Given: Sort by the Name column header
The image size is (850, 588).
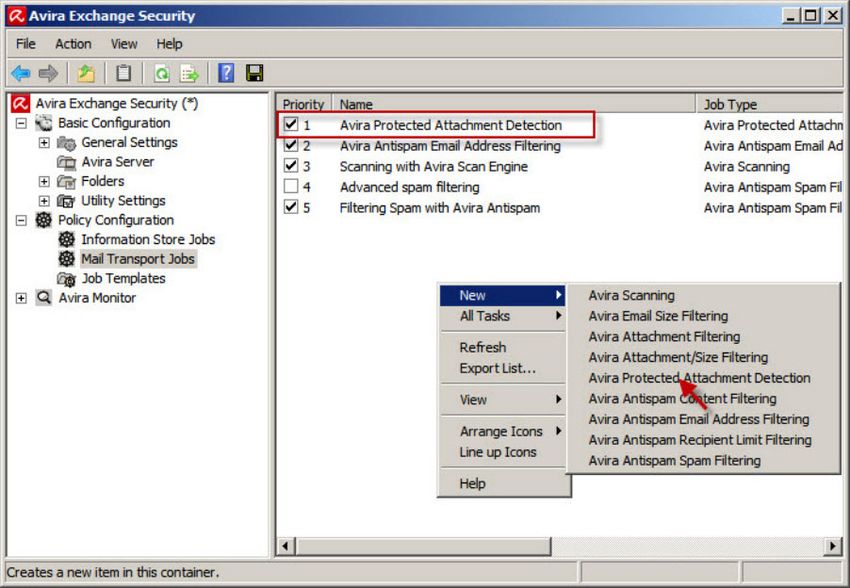Looking at the screenshot, I should 513,104.
